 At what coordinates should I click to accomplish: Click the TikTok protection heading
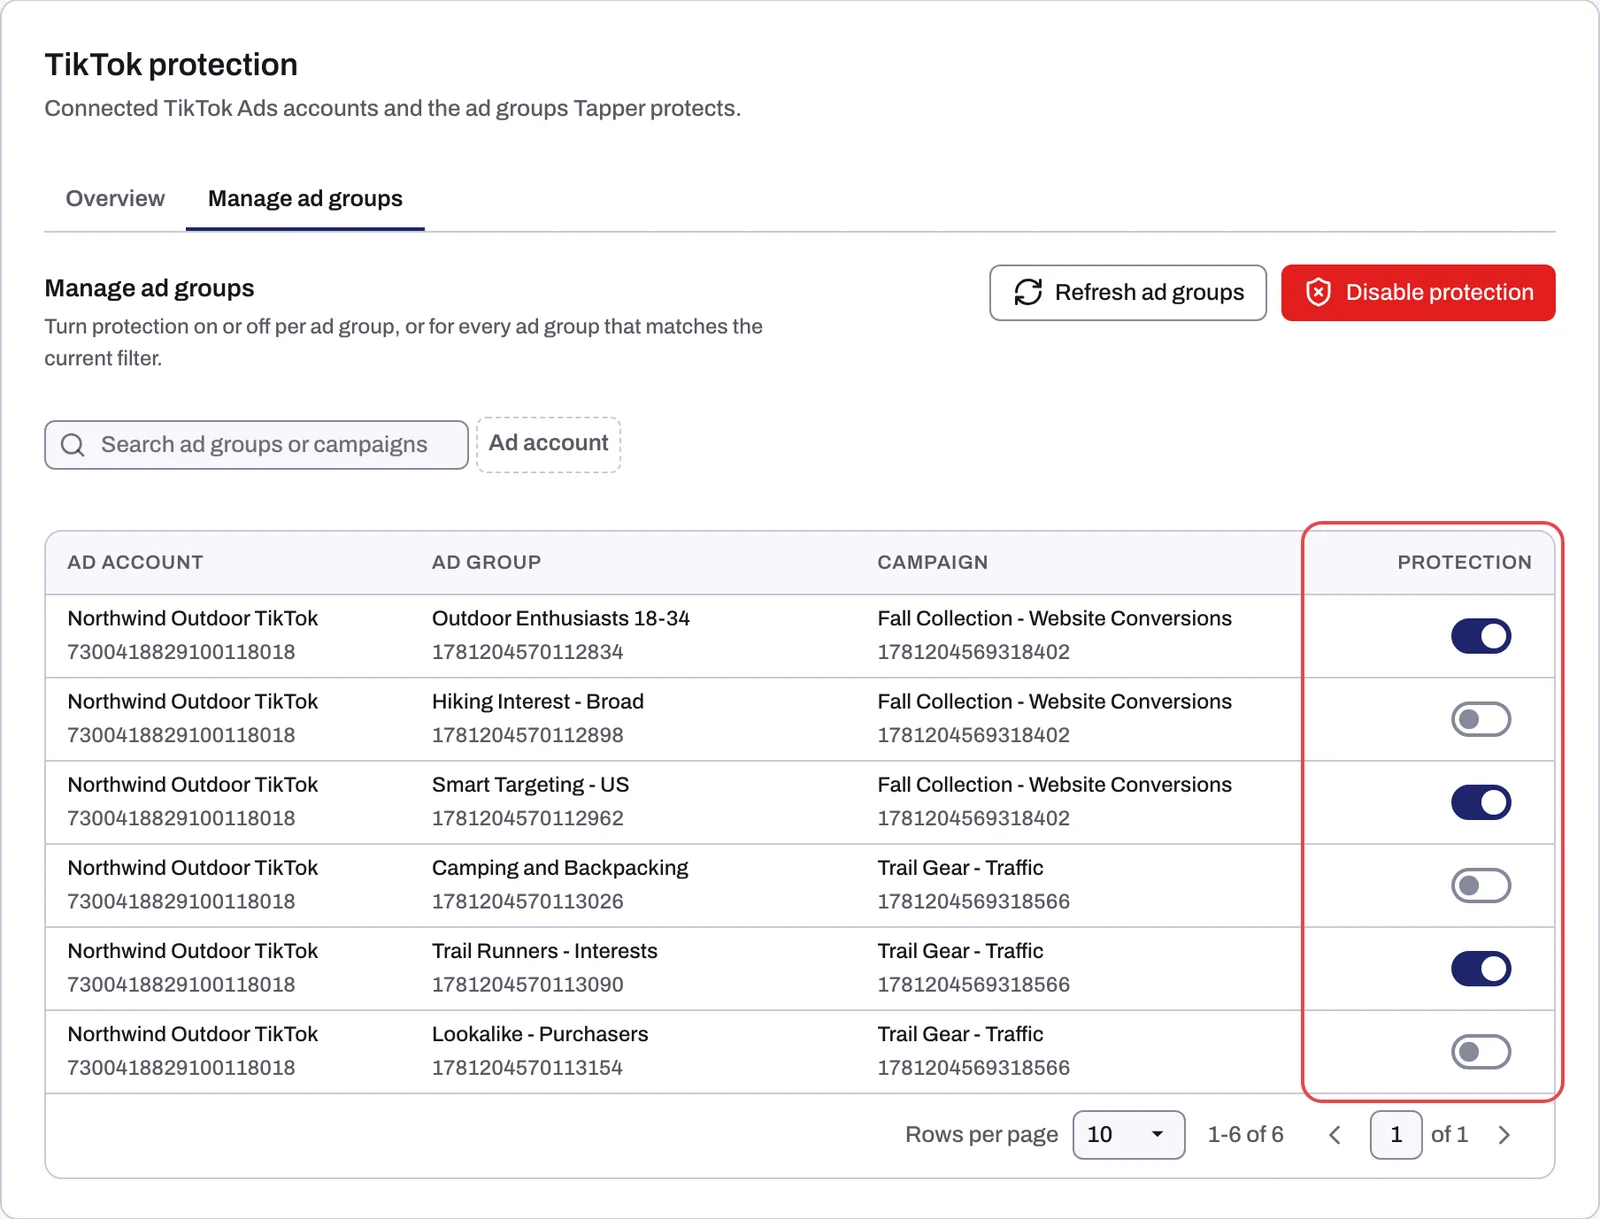(171, 65)
